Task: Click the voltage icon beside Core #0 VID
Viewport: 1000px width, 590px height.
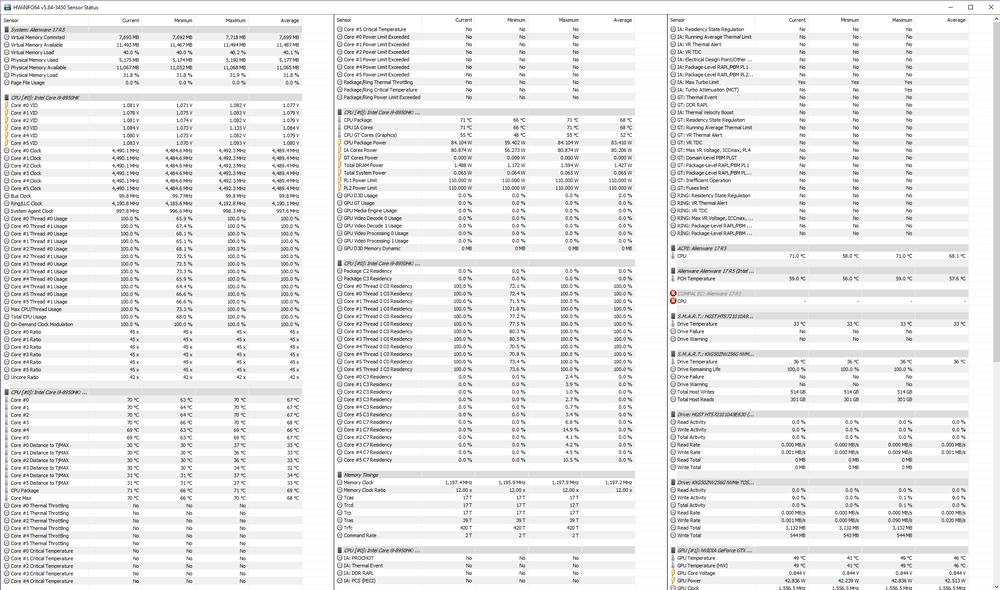Action: coord(6,104)
